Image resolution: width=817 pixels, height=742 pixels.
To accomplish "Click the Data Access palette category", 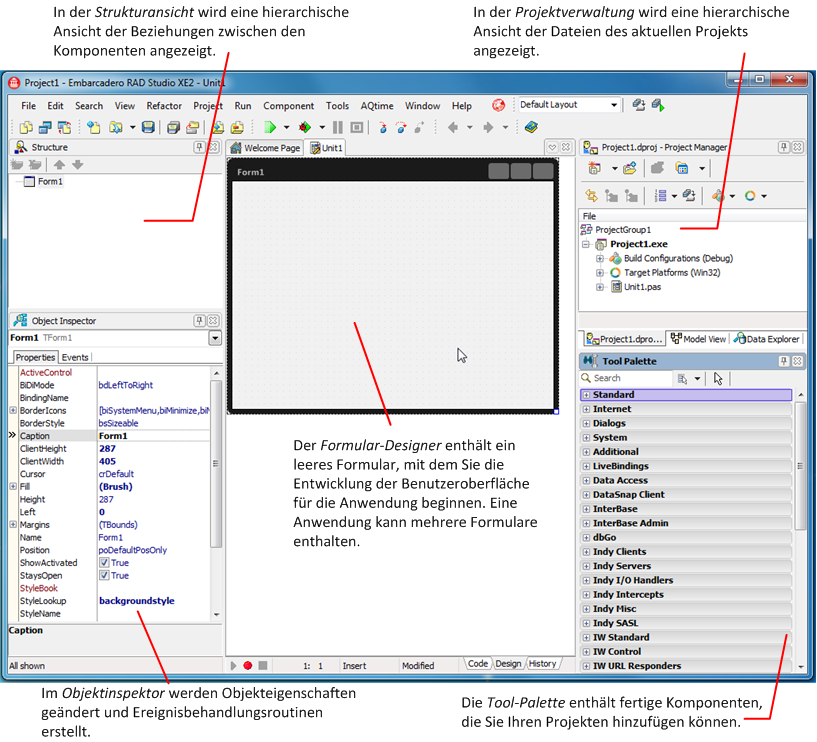I will point(686,480).
